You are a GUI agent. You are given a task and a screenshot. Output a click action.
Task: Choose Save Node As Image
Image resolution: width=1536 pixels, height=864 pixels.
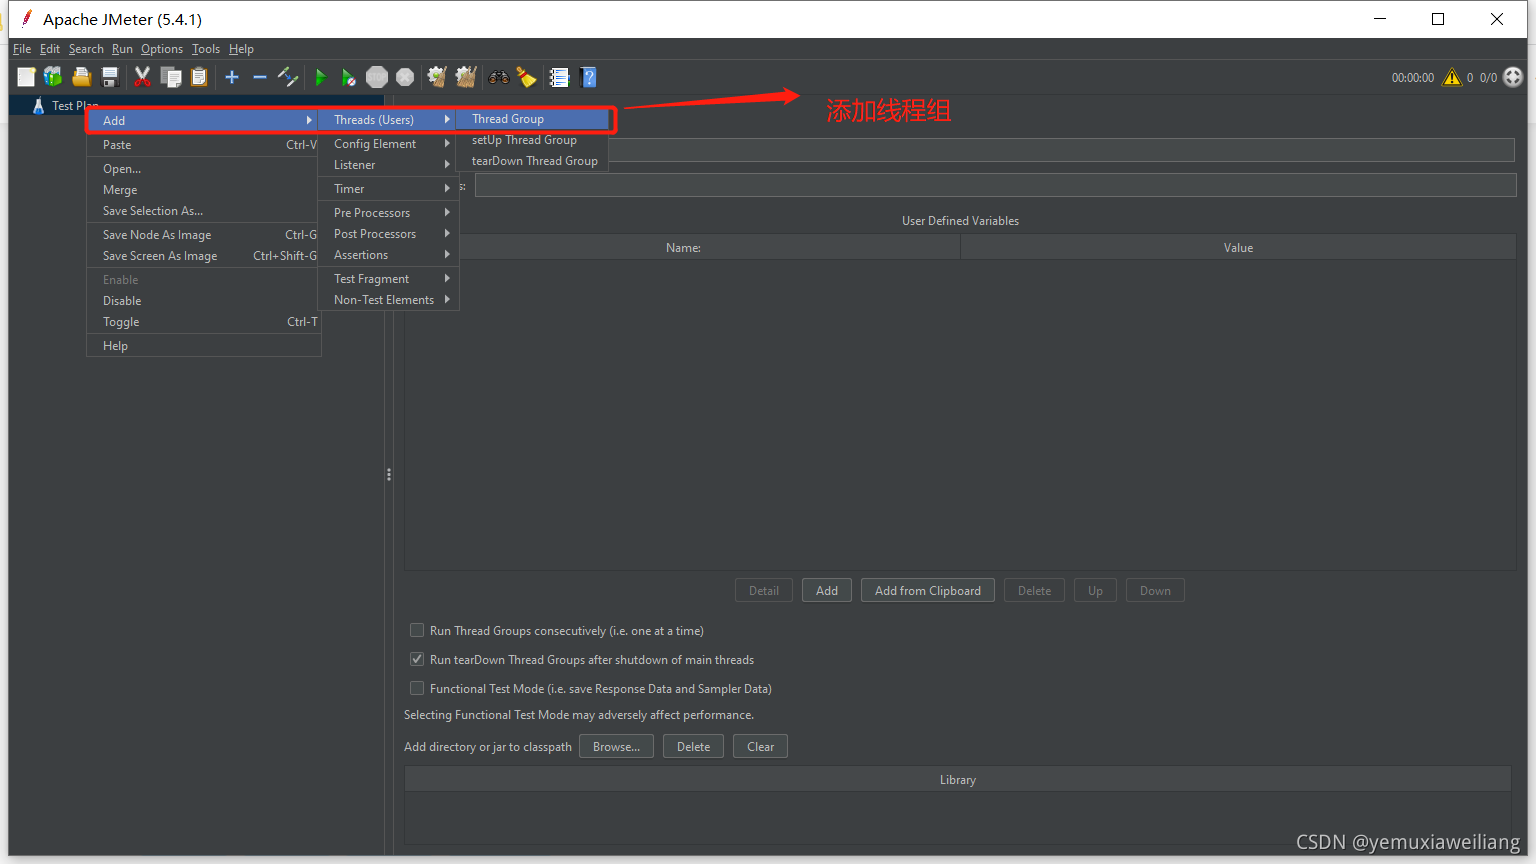pyautogui.click(x=204, y=235)
